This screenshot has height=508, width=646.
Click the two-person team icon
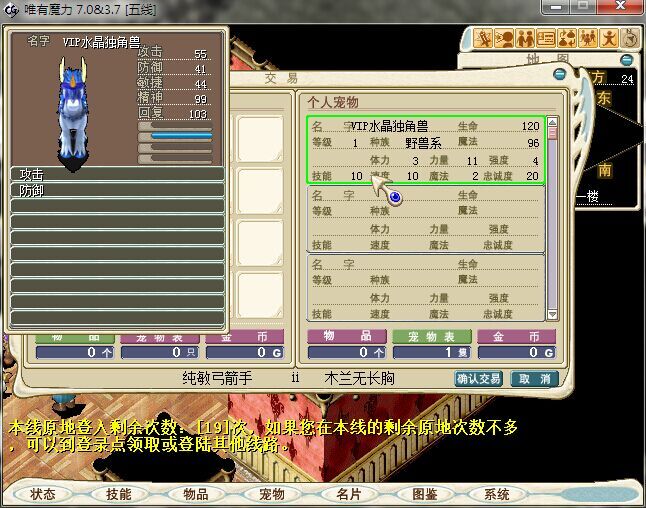pos(526,39)
